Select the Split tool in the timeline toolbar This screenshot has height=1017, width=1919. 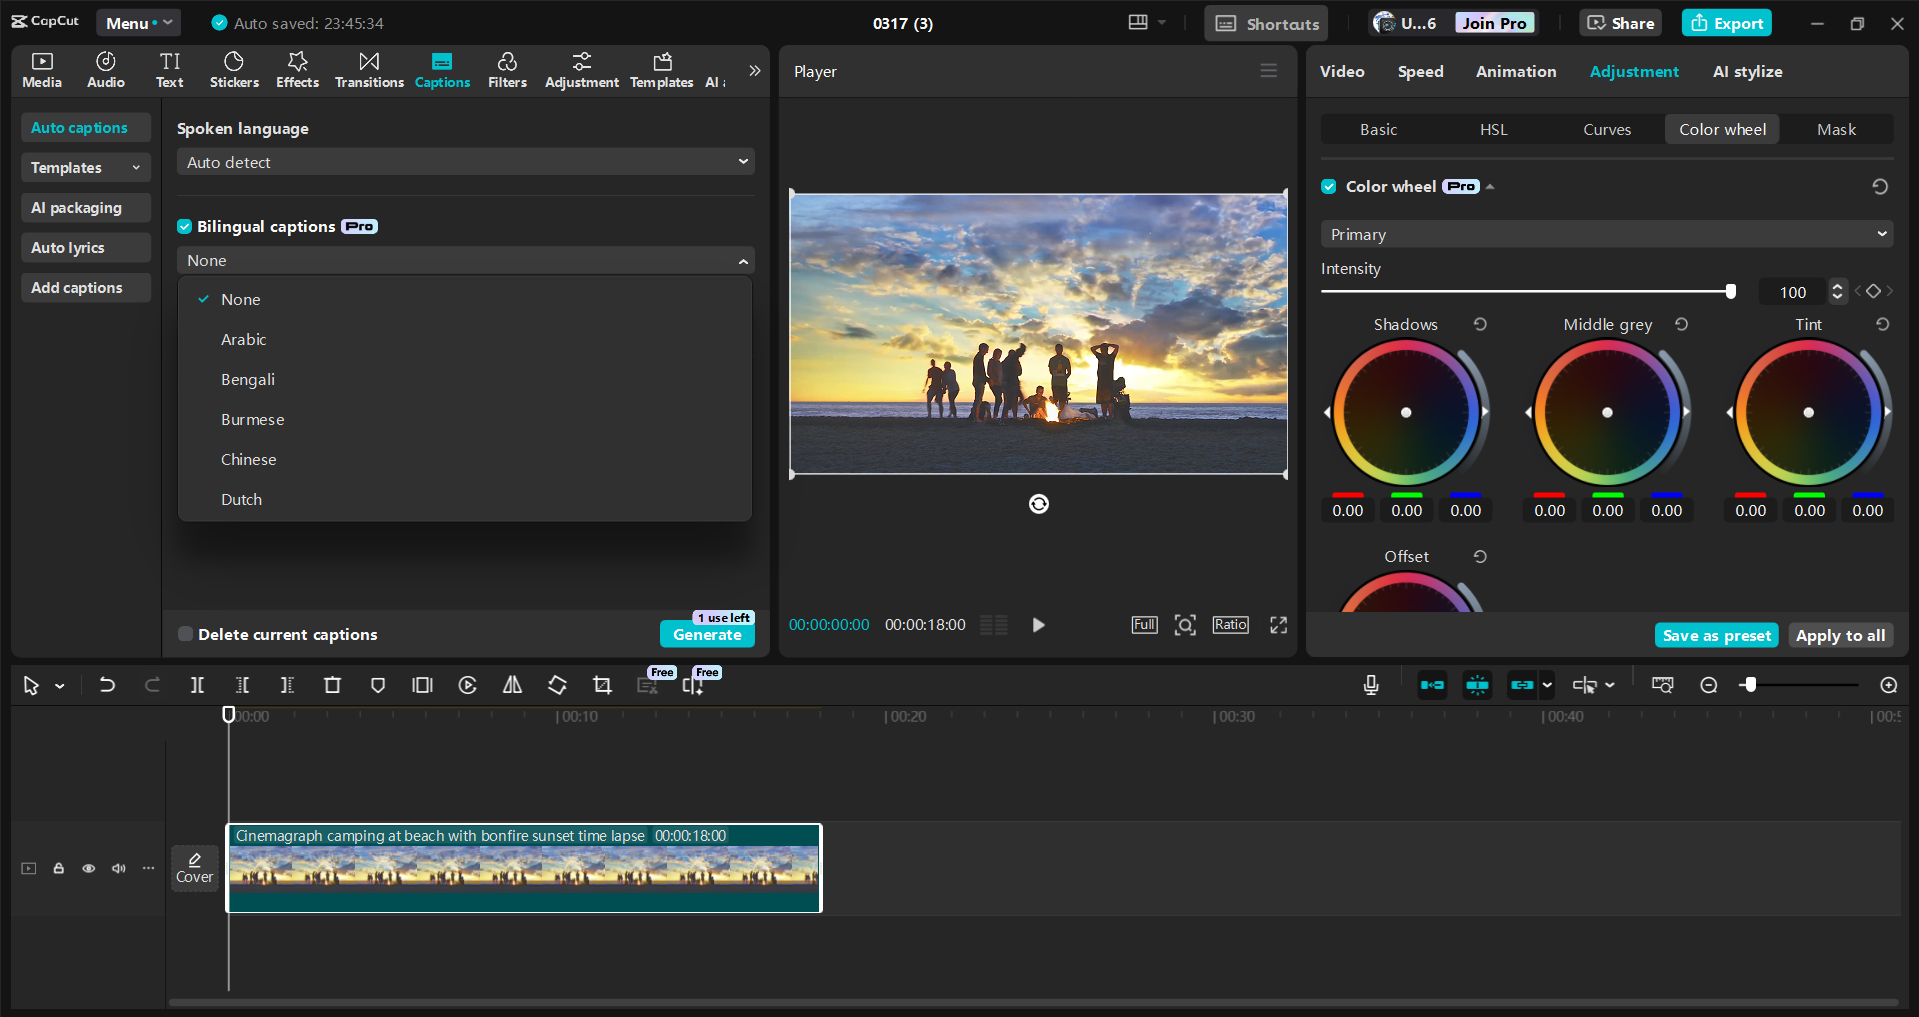[197, 685]
